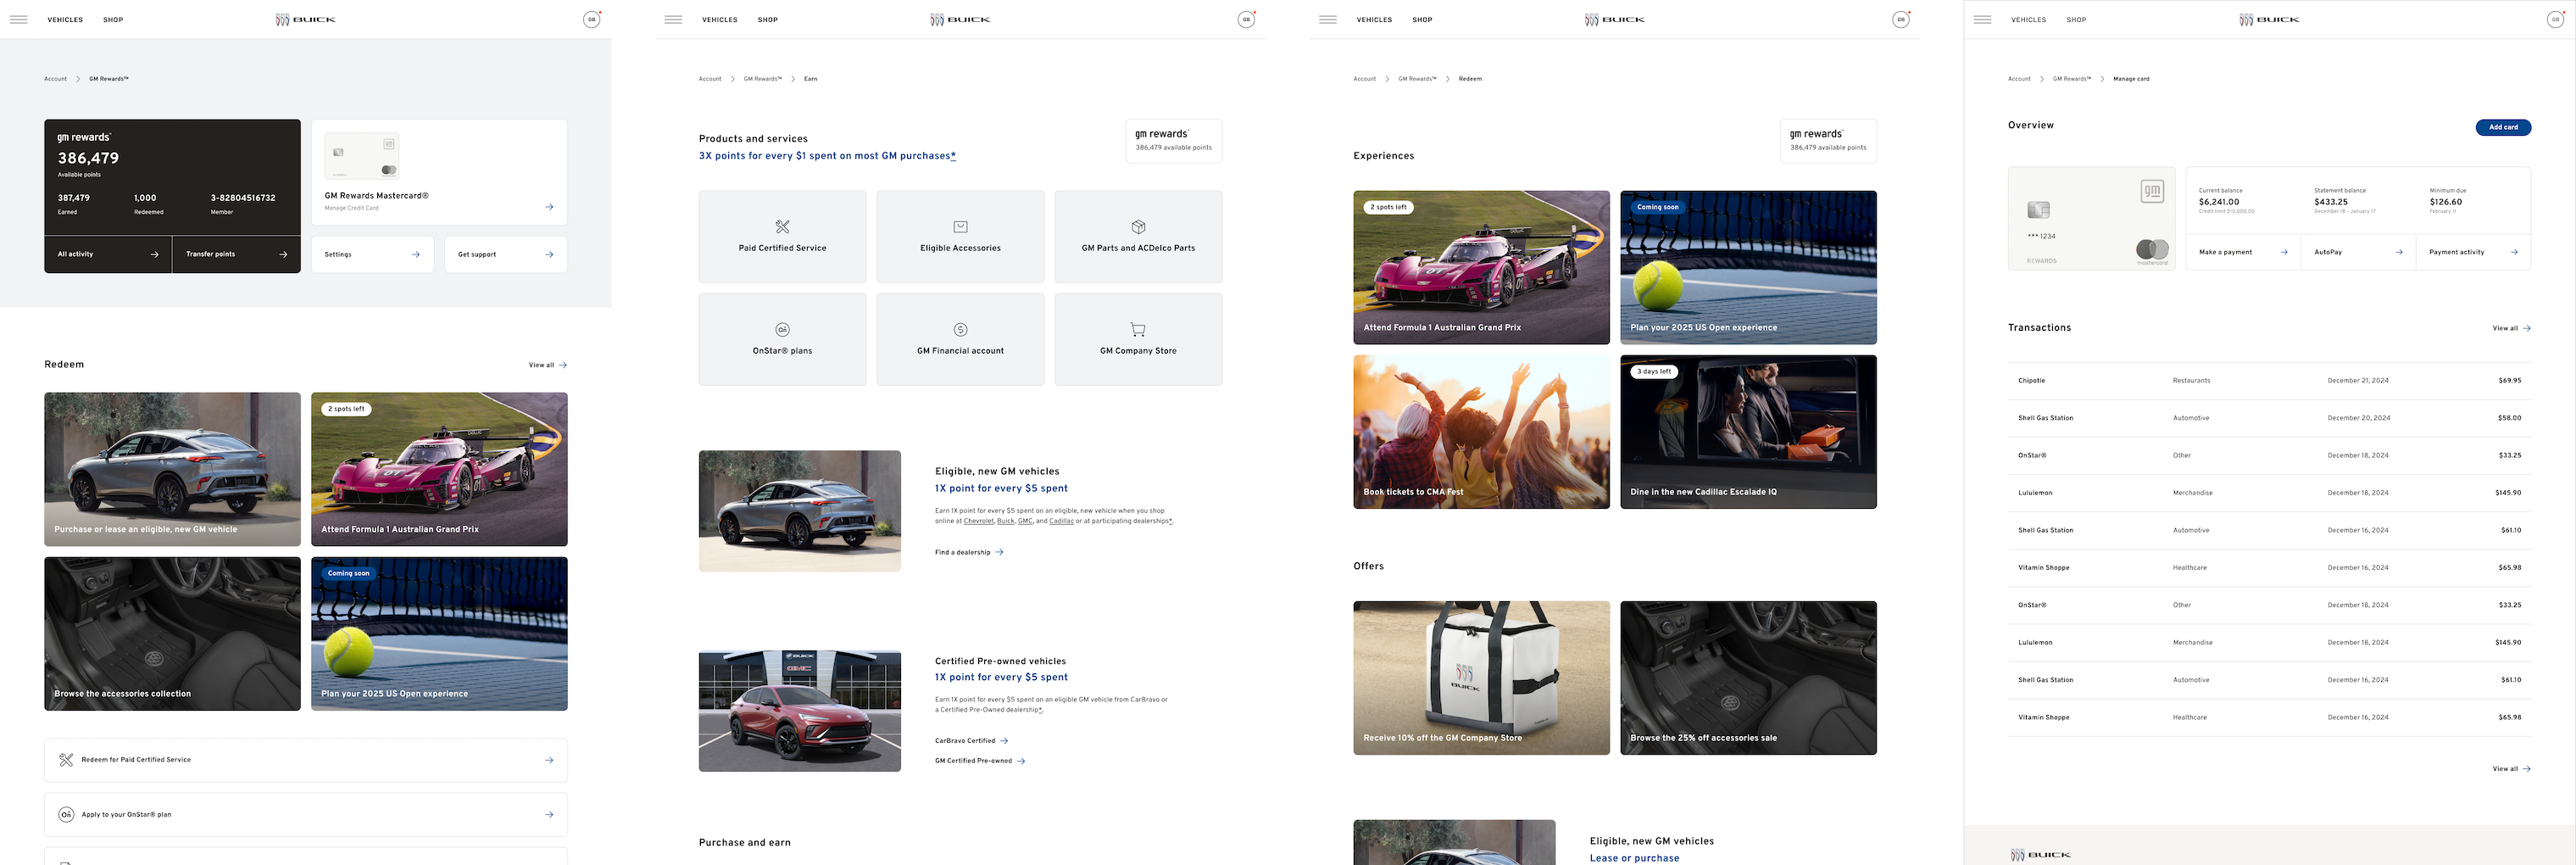
Task: Click Account breadcrumb on the Earn page
Action: coord(710,79)
